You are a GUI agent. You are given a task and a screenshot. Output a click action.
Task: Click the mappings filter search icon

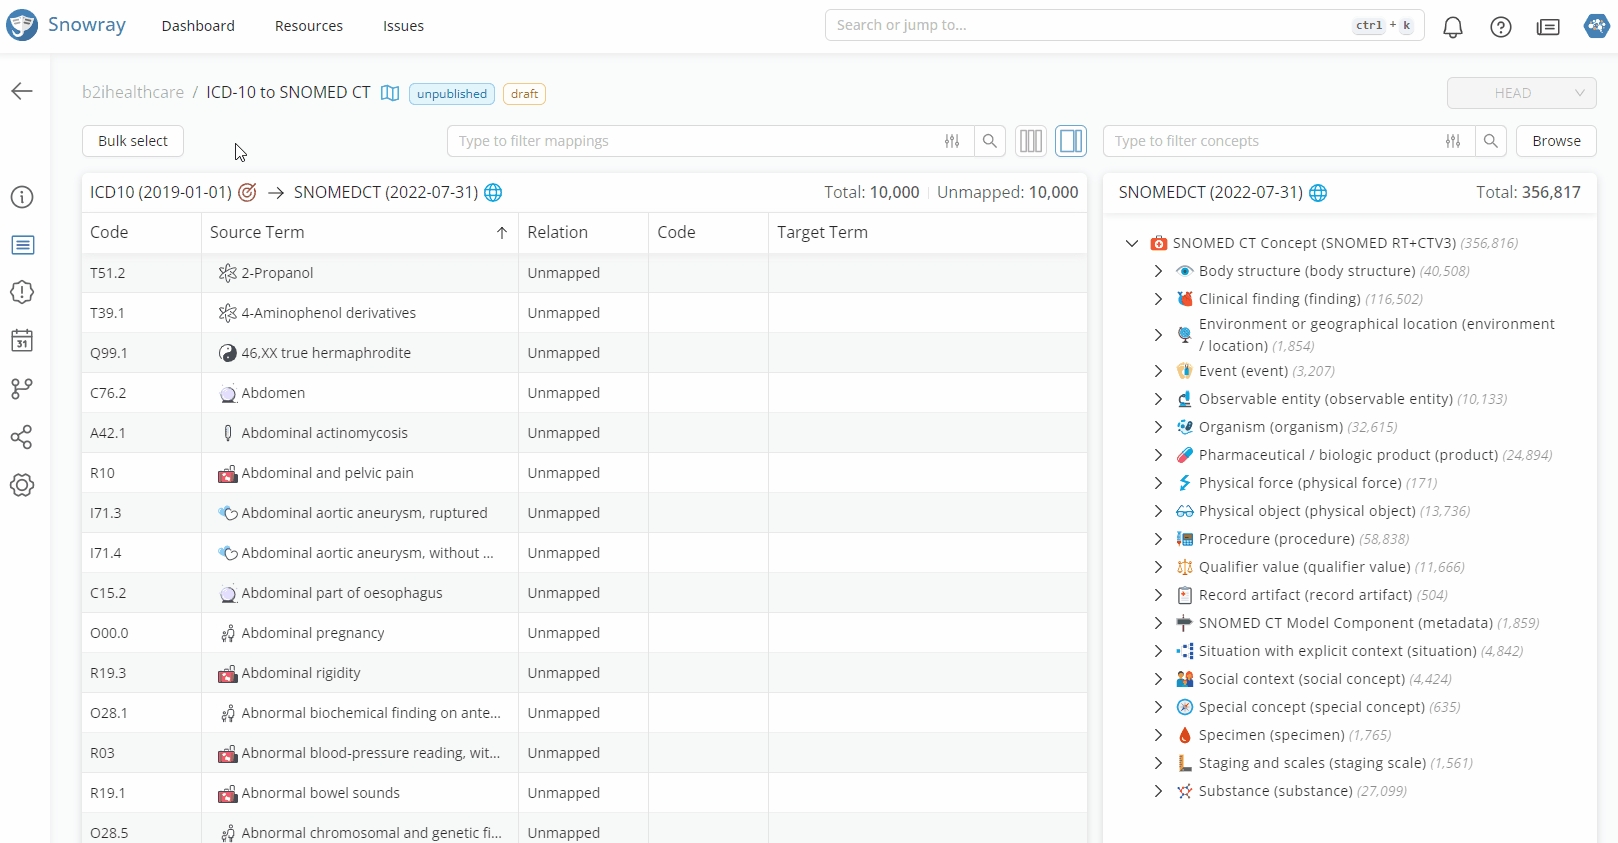(x=989, y=141)
